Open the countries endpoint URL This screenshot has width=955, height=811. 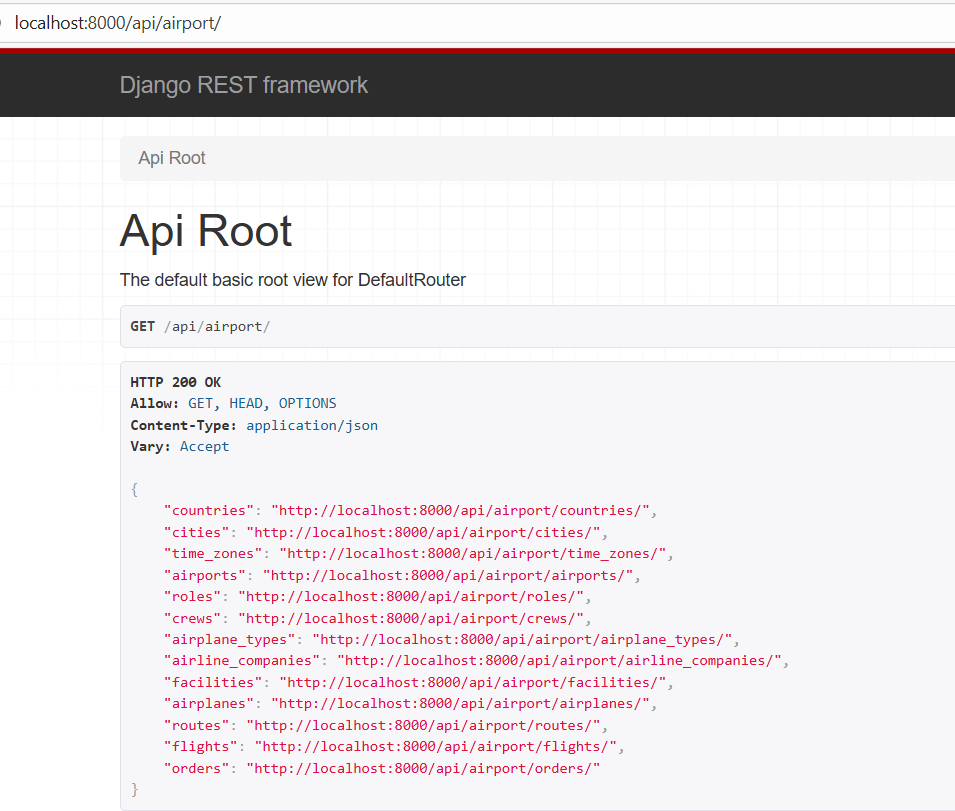click(463, 511)
